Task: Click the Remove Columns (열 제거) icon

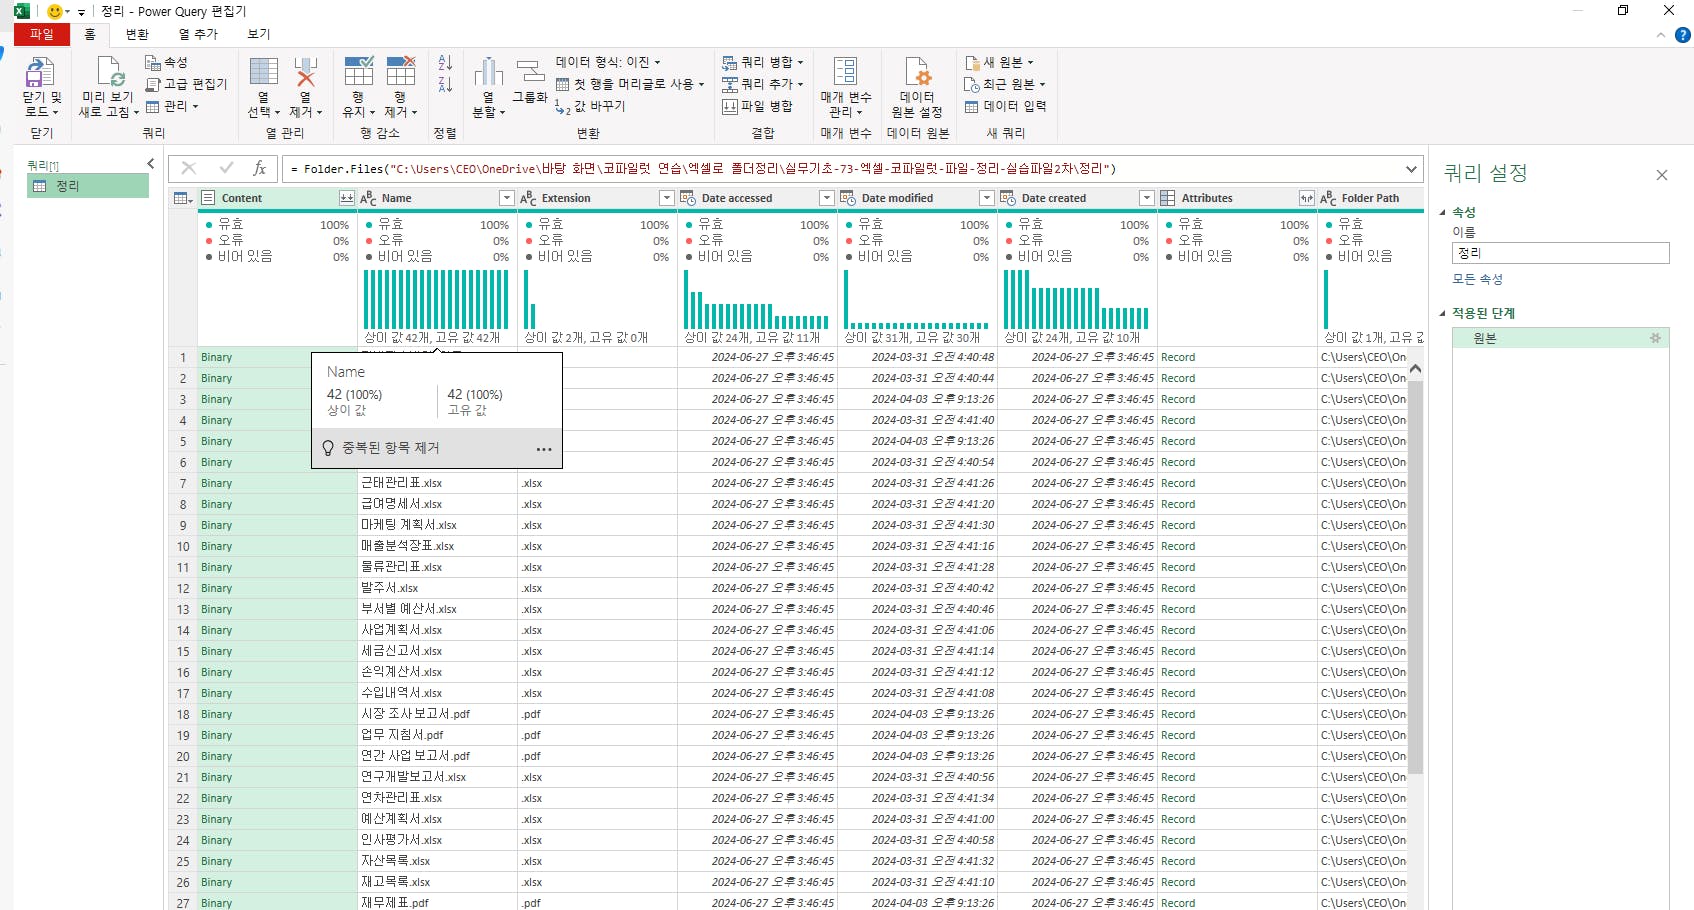Action: point(305,73)
